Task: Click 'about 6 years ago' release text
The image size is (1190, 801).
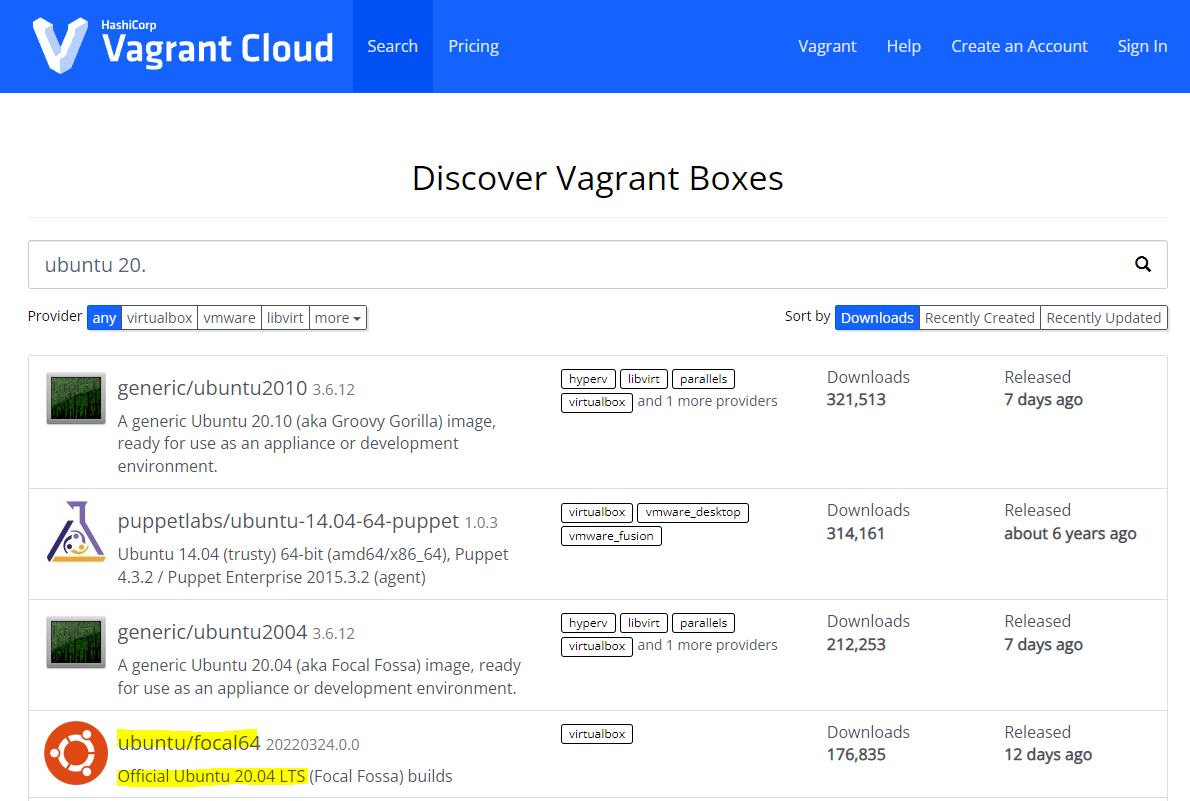Action: 1070,534
